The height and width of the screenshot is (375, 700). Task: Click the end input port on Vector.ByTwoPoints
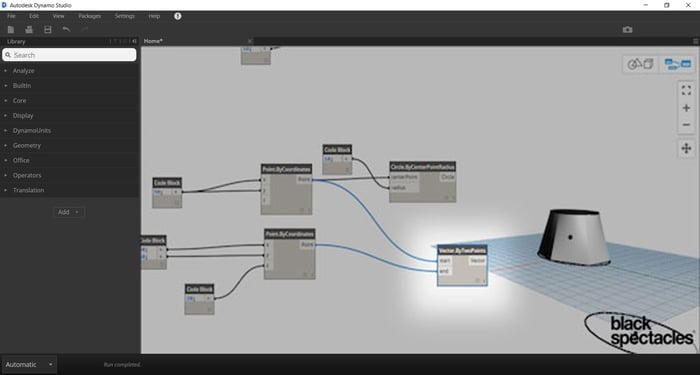[x=444, y=271]
